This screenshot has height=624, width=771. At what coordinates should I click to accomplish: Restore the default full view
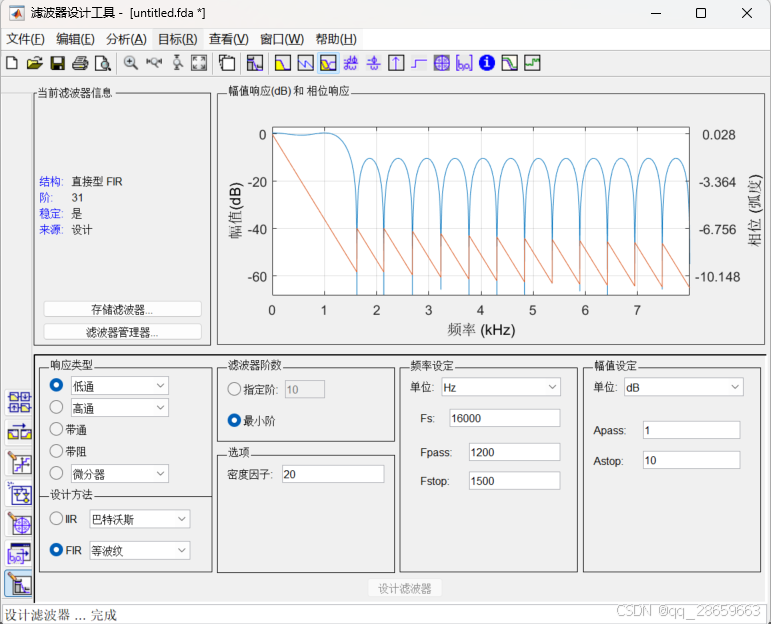pyautogui.click(x=199, y=63)
